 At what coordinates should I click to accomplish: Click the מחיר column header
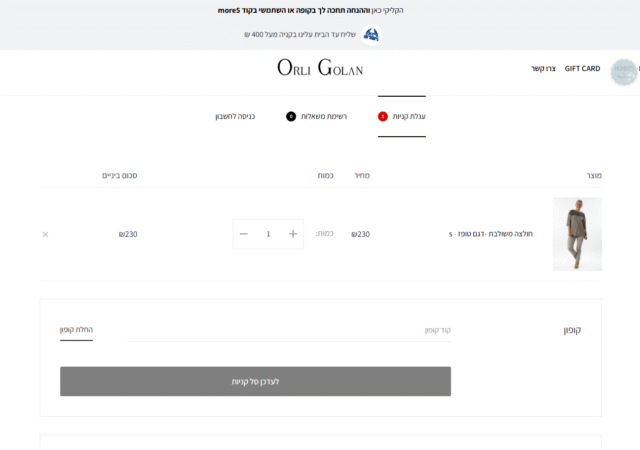point(362,176)
